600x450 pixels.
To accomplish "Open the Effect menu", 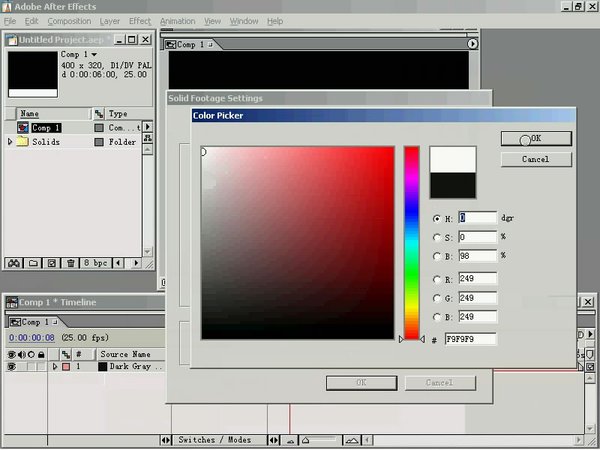I will pyautogui.click(x=140, y=21).
